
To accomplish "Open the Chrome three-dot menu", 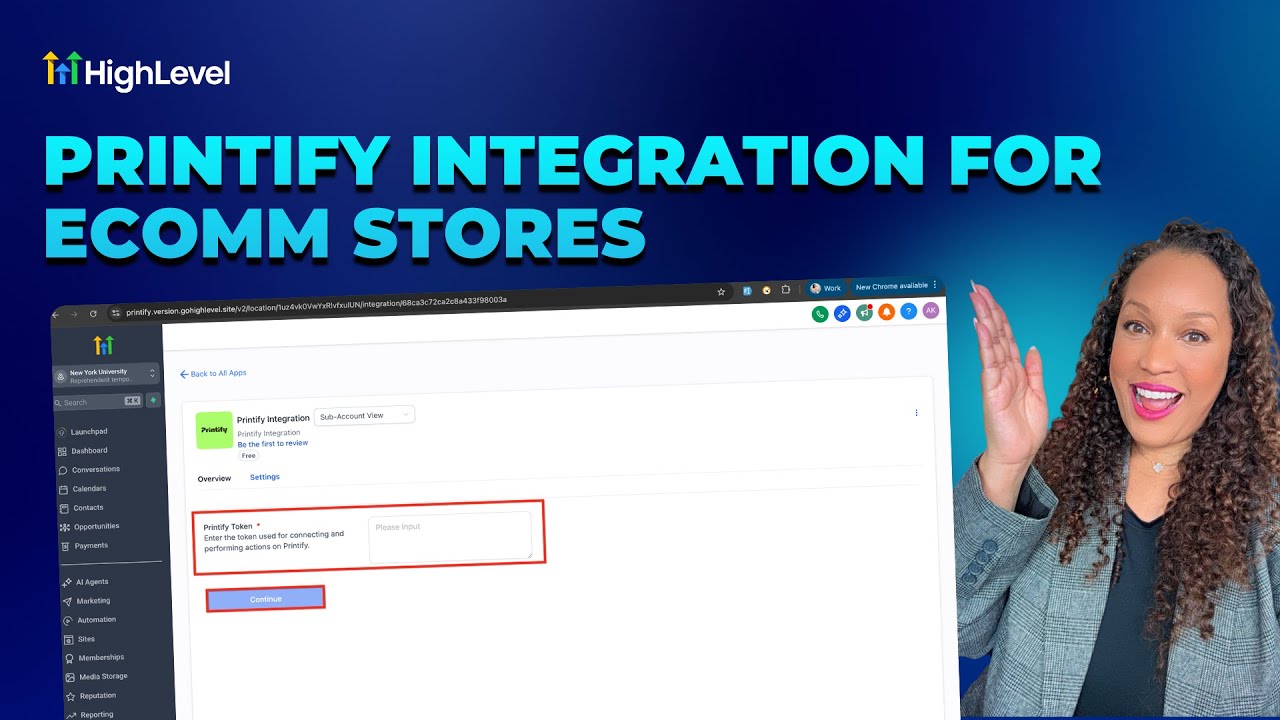I will coord(935,285).
